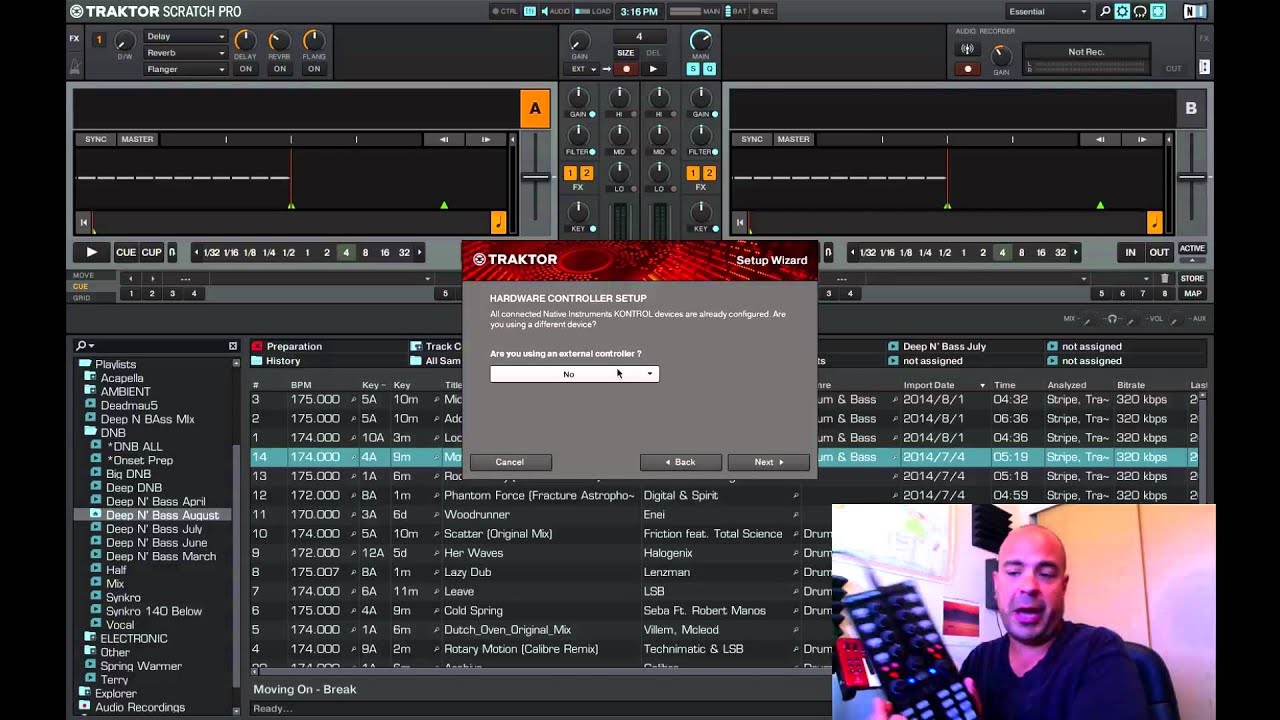Screen dimensions: 1280x720
Task: Adjust the Deck A channel volume fader
Action: coord(535,178)
